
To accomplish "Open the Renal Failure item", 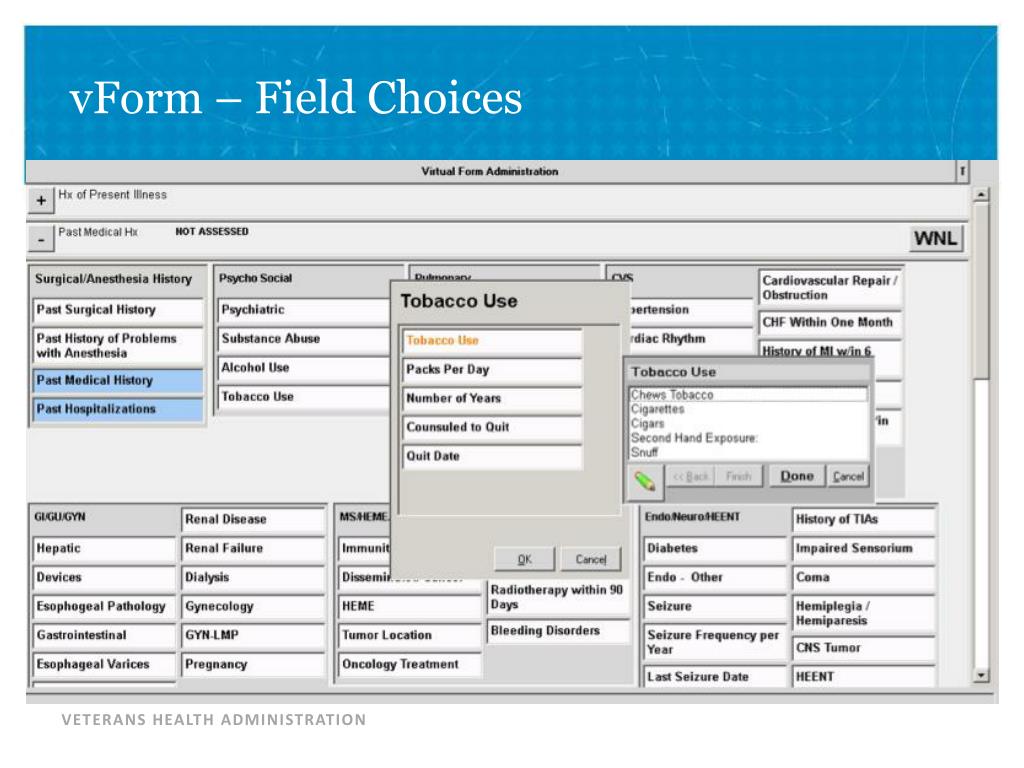I will [253, 549].
